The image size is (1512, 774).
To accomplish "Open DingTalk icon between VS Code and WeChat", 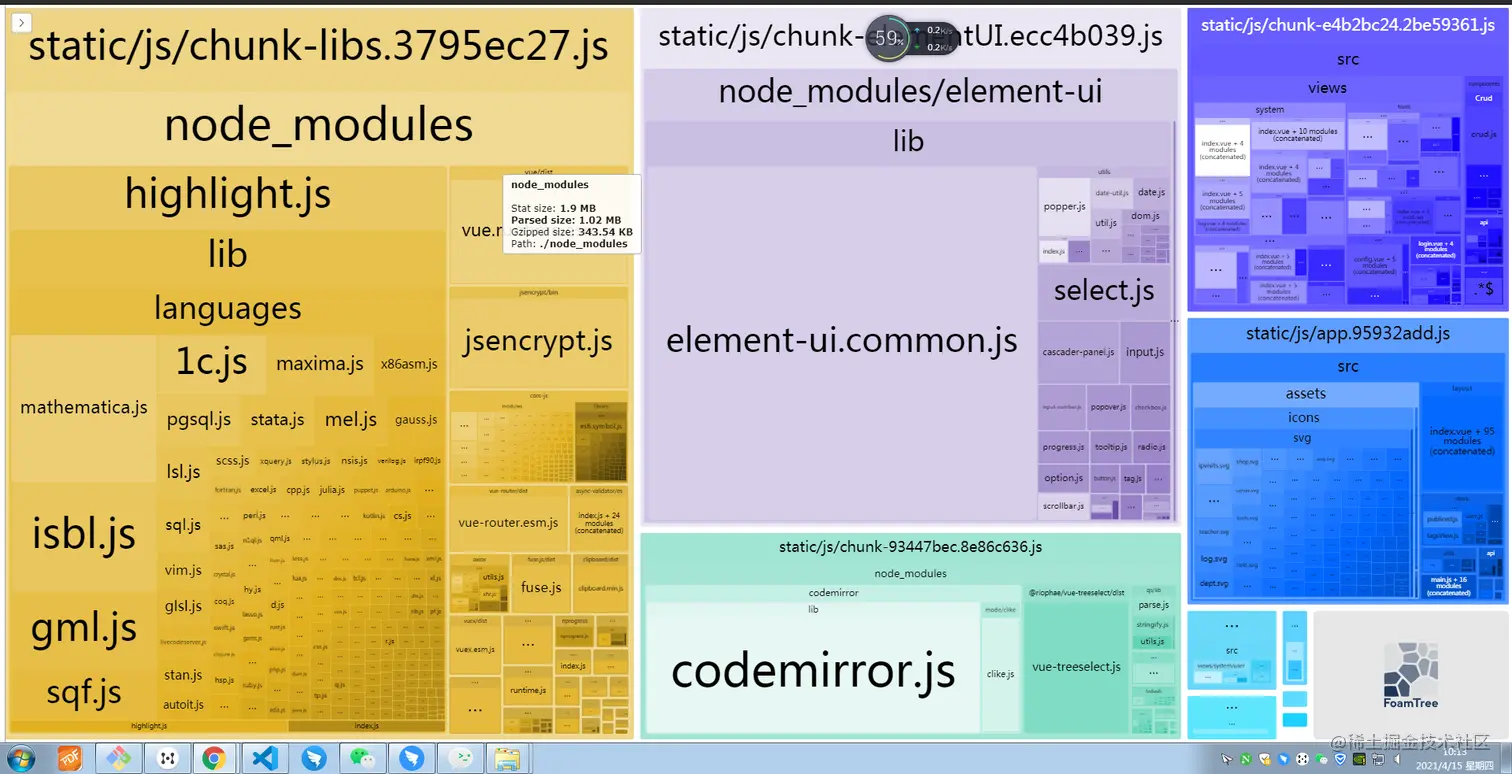I will tap(313, 759).
